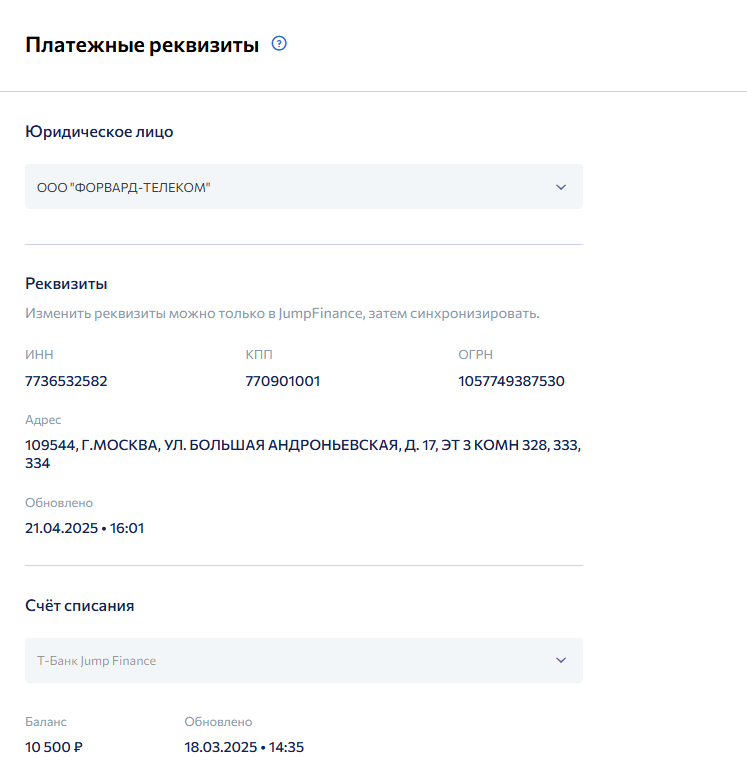747x780 pixels.
Task: Click the balance update date 18.03.2025
Action: pos(244,747)
